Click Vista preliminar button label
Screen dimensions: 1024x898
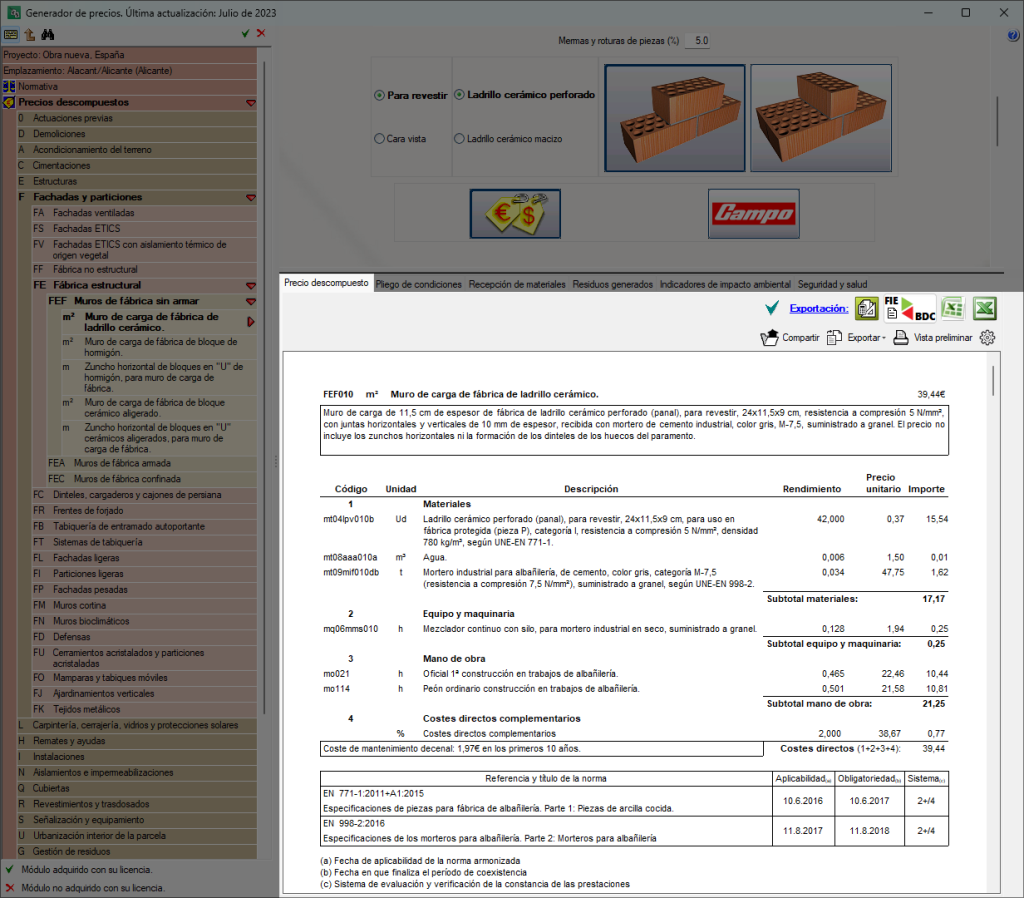click(943, 338)
